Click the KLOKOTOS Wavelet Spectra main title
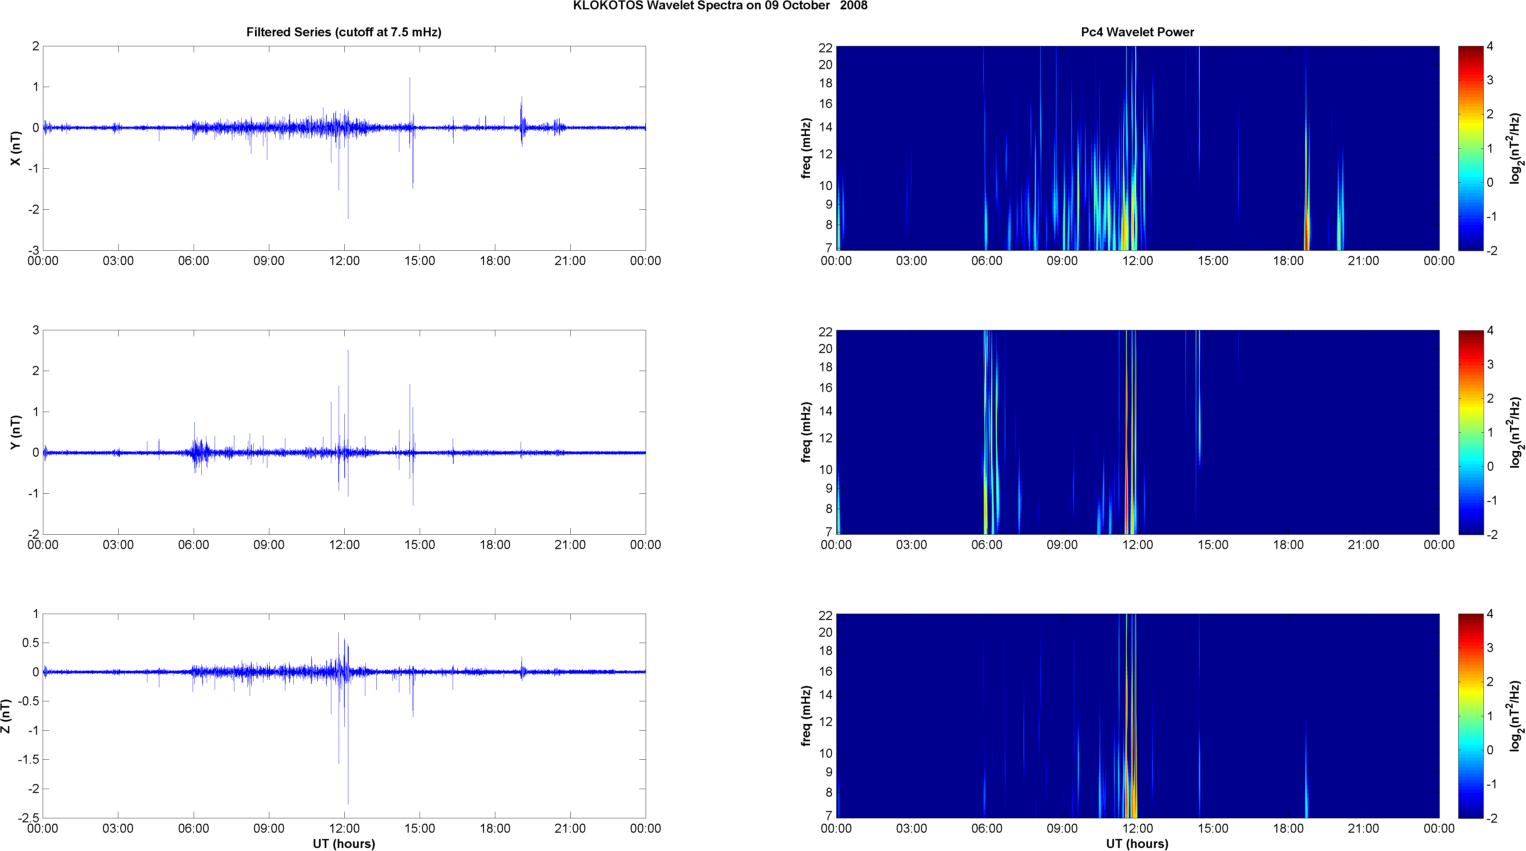The width and height of the screenshot is (1526, 851). [x=720, y=6]
